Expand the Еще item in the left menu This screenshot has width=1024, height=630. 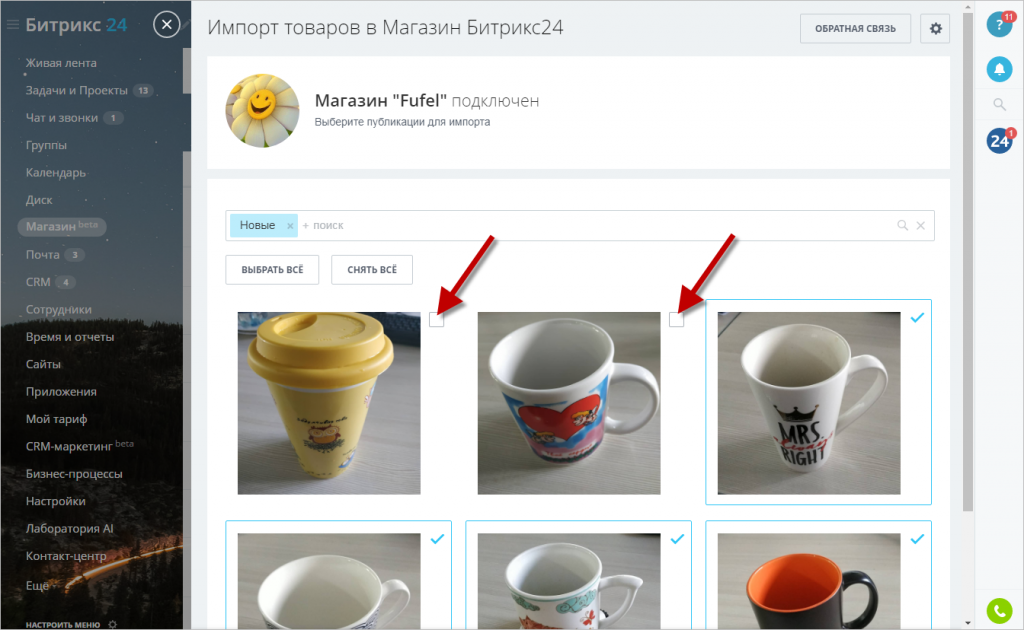(37, 586)
